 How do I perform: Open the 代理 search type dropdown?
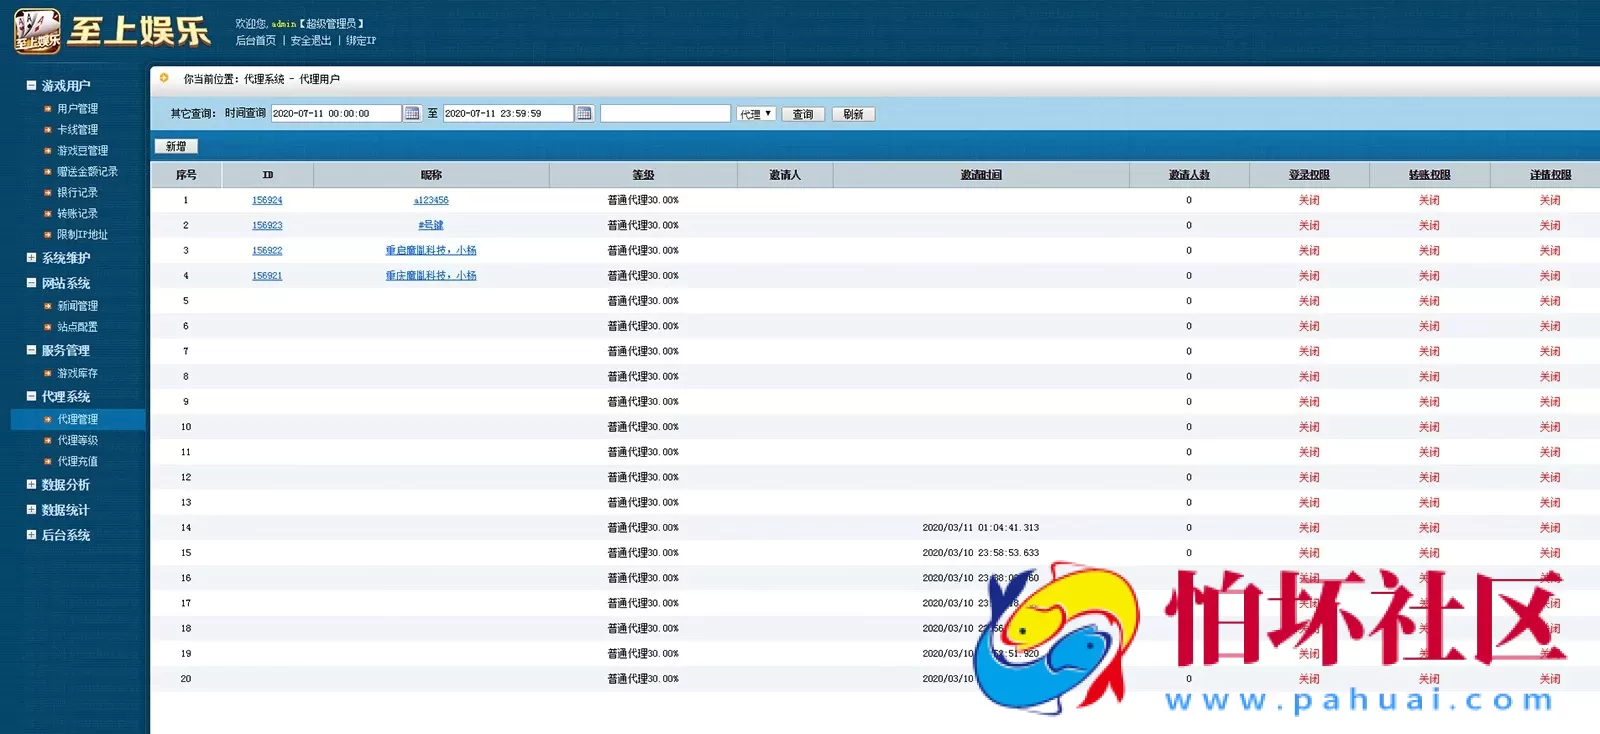[756, 114]
